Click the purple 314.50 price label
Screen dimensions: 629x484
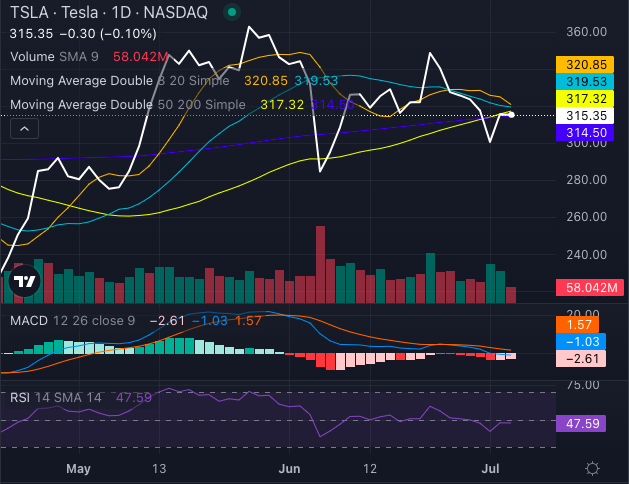click(x=585, y=132)
